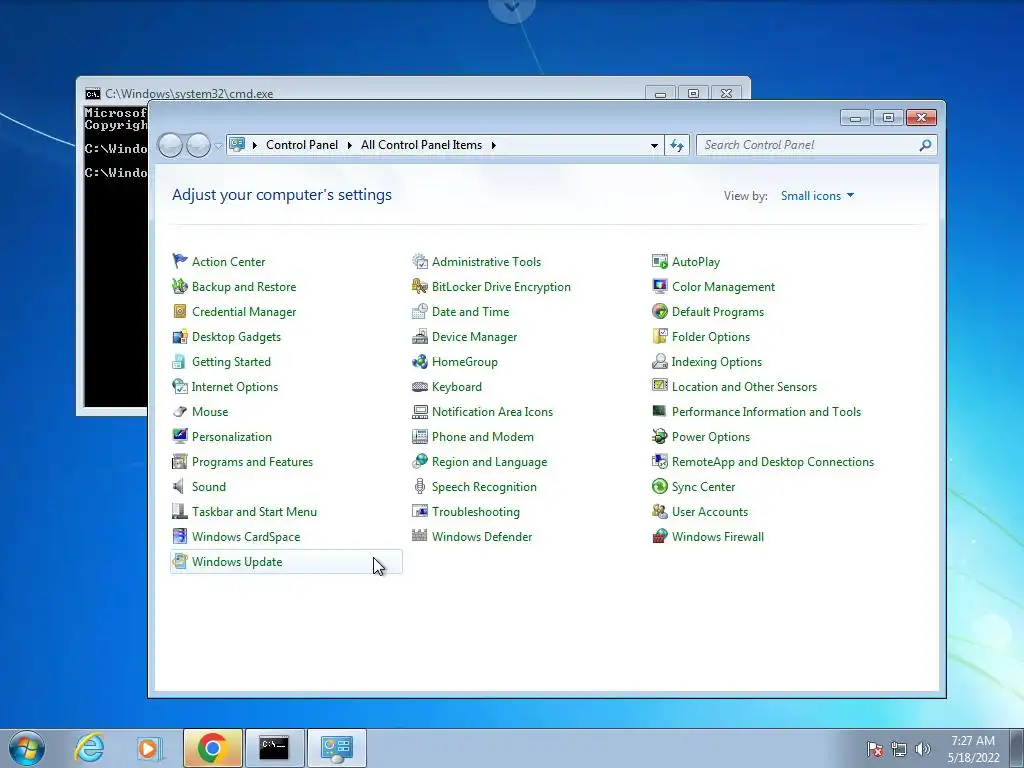1024x768 pixels.
Task: Click the Default Programs icon
Action: point(660,312)
